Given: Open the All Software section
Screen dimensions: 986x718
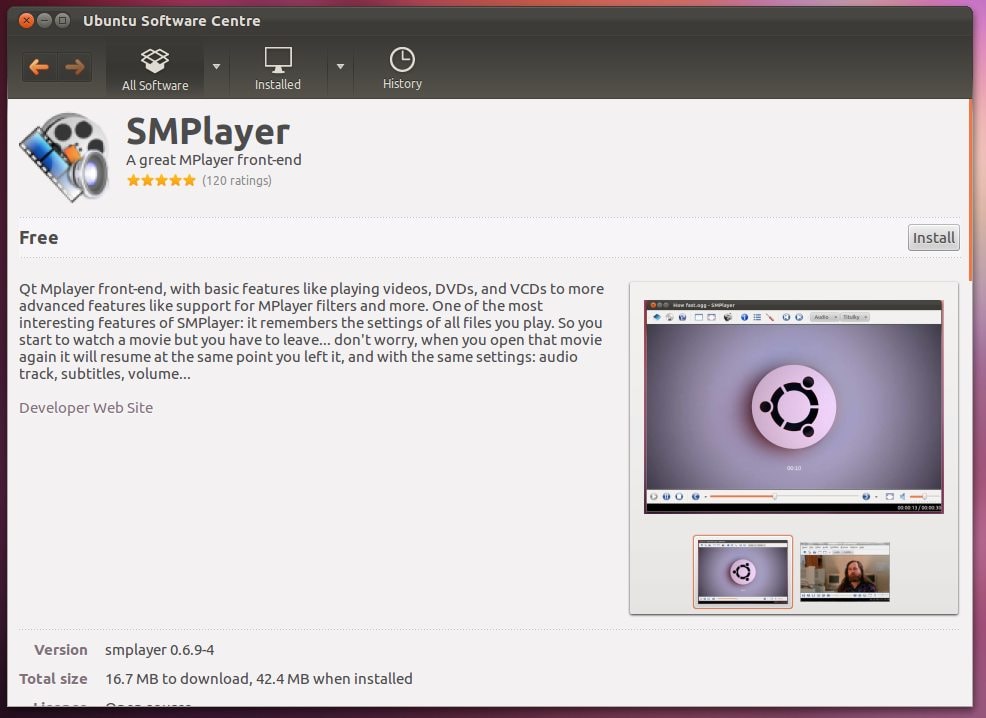Looking at the screenshot, I should coord(155,69).
